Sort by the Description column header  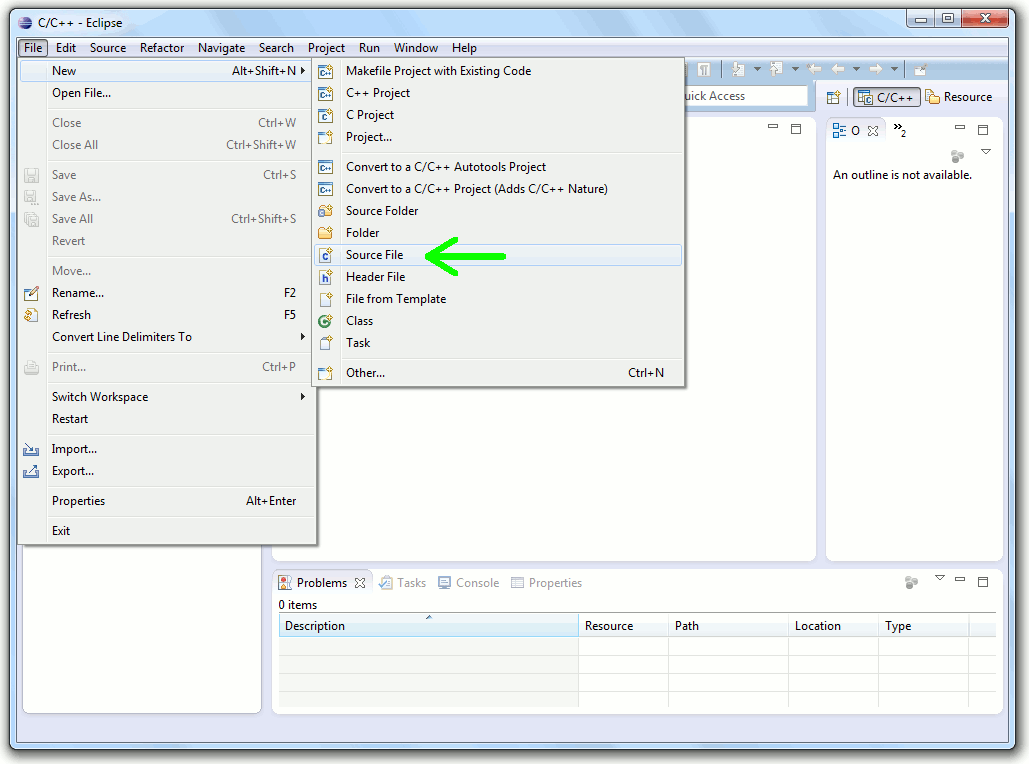(429, 626)
